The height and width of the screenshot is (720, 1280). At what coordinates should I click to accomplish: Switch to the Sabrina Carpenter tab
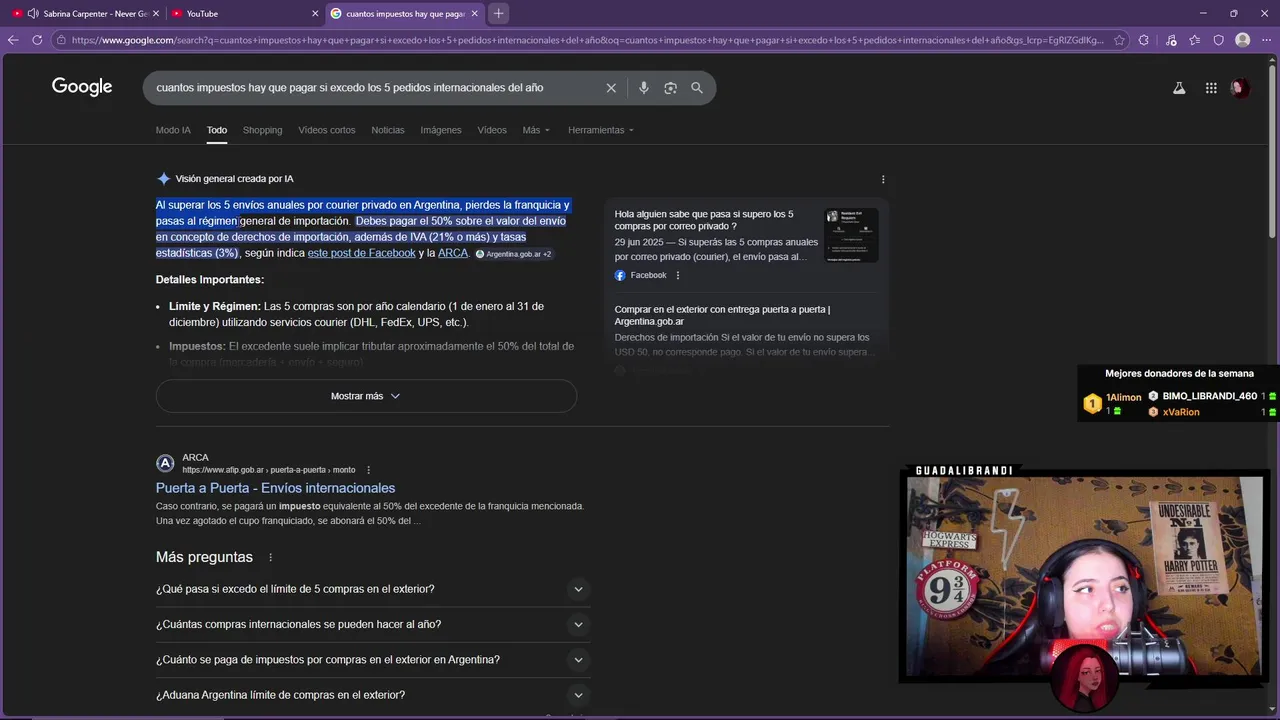[85, 13]
